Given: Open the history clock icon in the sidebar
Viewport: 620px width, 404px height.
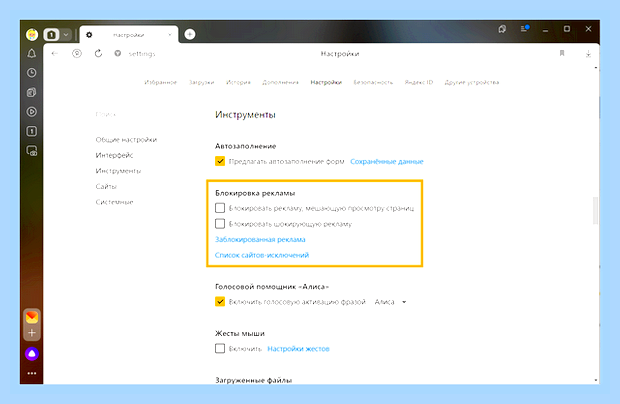Looking at the screenshot, I should pyautogui.click(x=32, y=73).
